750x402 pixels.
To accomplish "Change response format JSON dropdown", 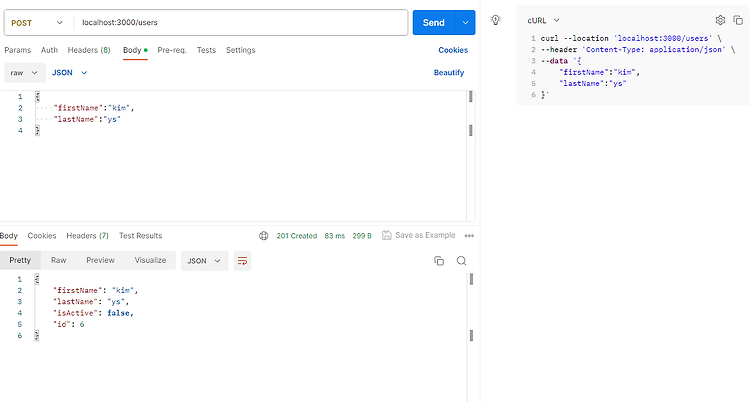I will [204, 261].
